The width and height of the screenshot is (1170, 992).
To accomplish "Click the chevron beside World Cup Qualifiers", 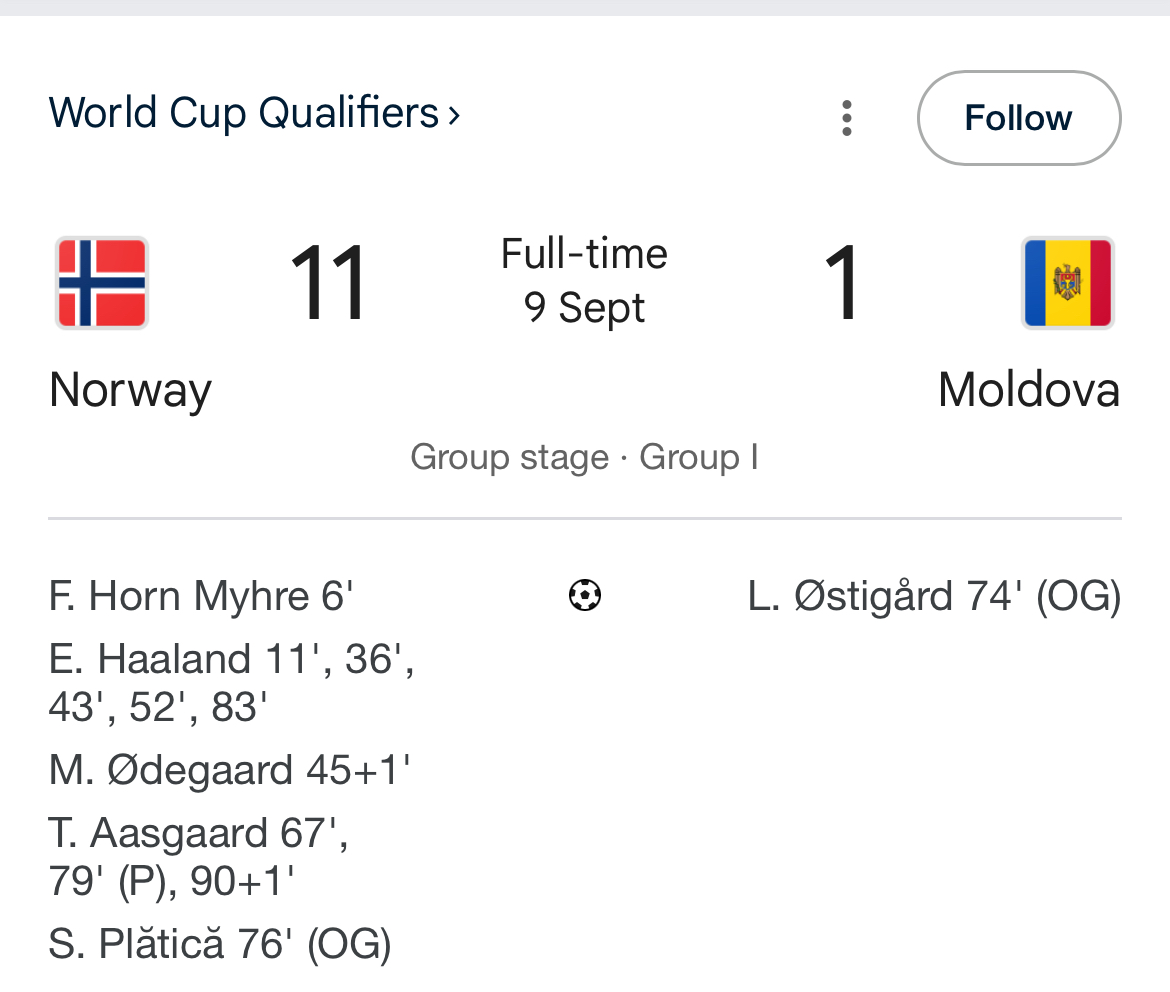I will [x=454, y=115].
